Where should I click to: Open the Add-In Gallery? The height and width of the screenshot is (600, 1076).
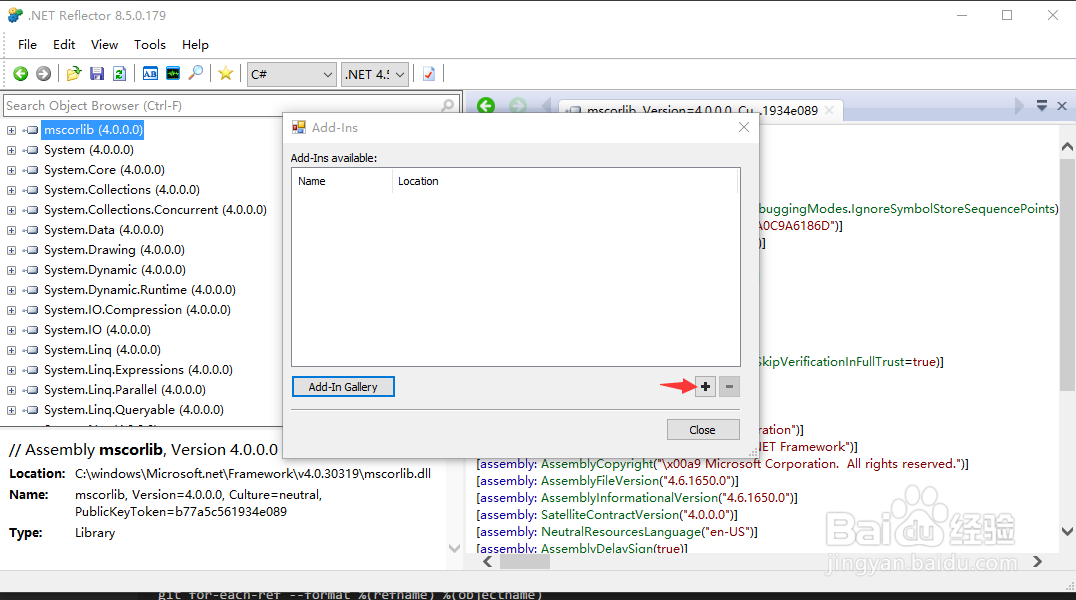[343, 386]
